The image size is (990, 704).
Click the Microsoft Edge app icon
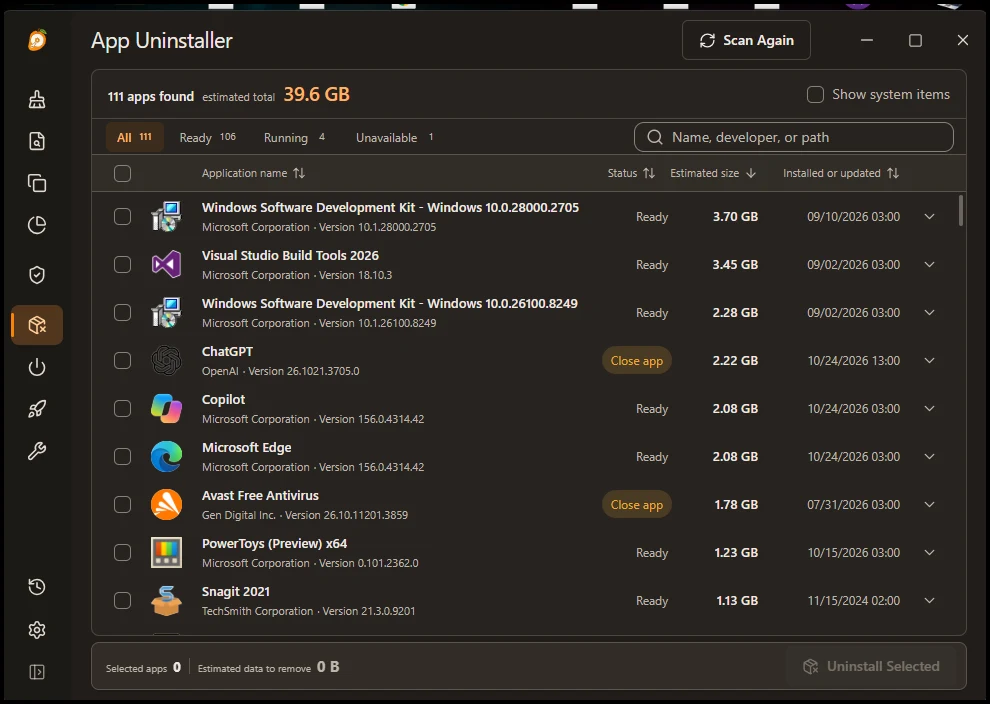click(x=166, y=456)
